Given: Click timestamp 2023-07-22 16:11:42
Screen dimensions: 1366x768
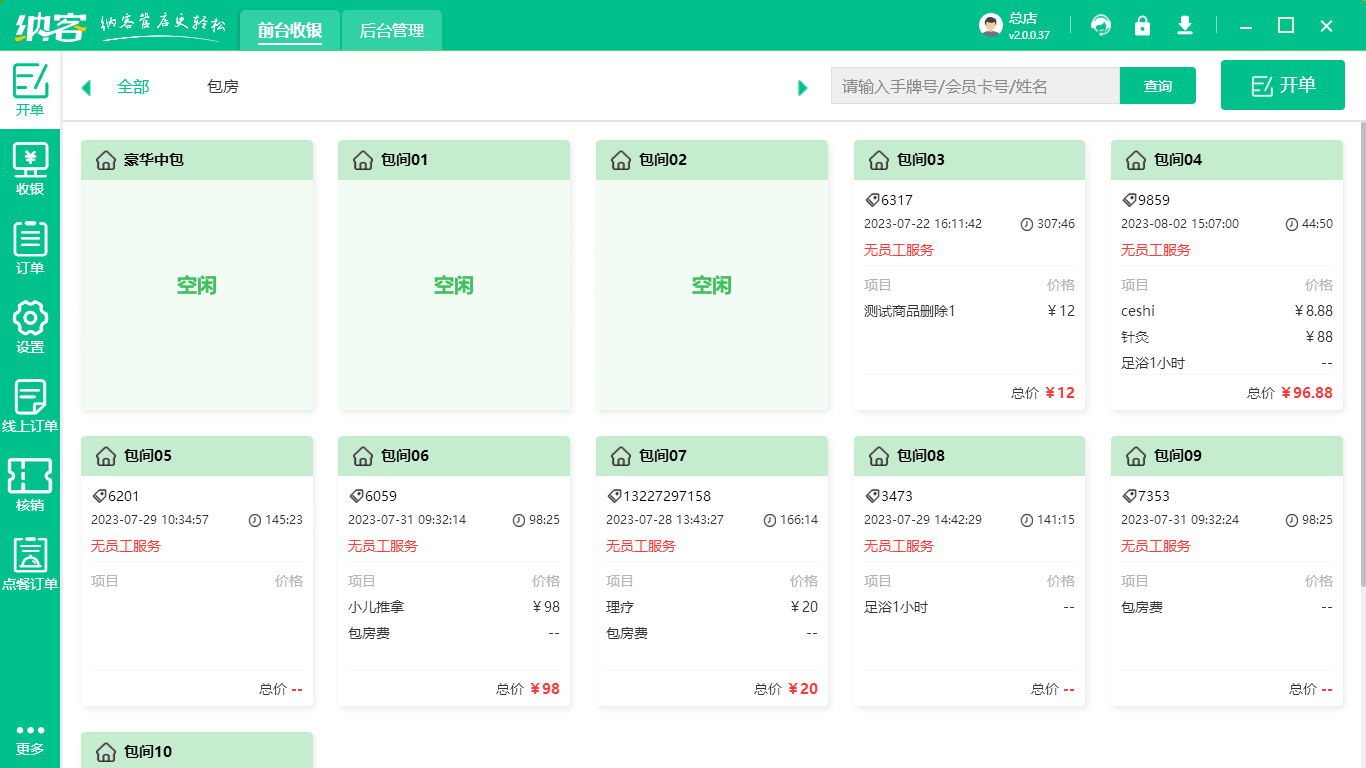Looking at the screenshot, I should (x=923, y=224).
